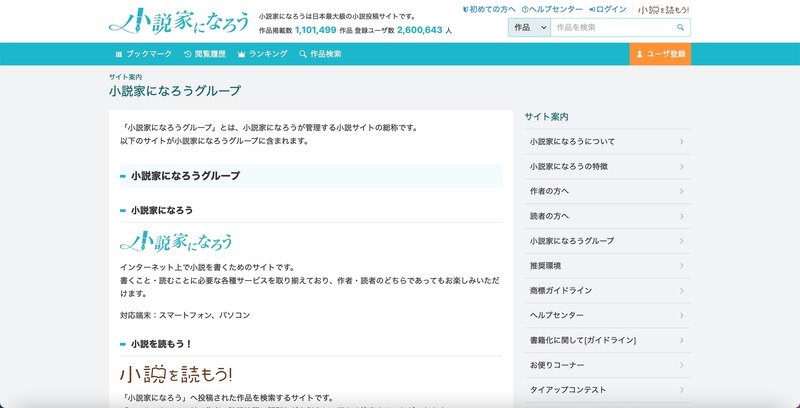This screenshot has height=408, width=800.
Task: Select 商標ガイドライン from the sidebar list
Action: point(607,290)
